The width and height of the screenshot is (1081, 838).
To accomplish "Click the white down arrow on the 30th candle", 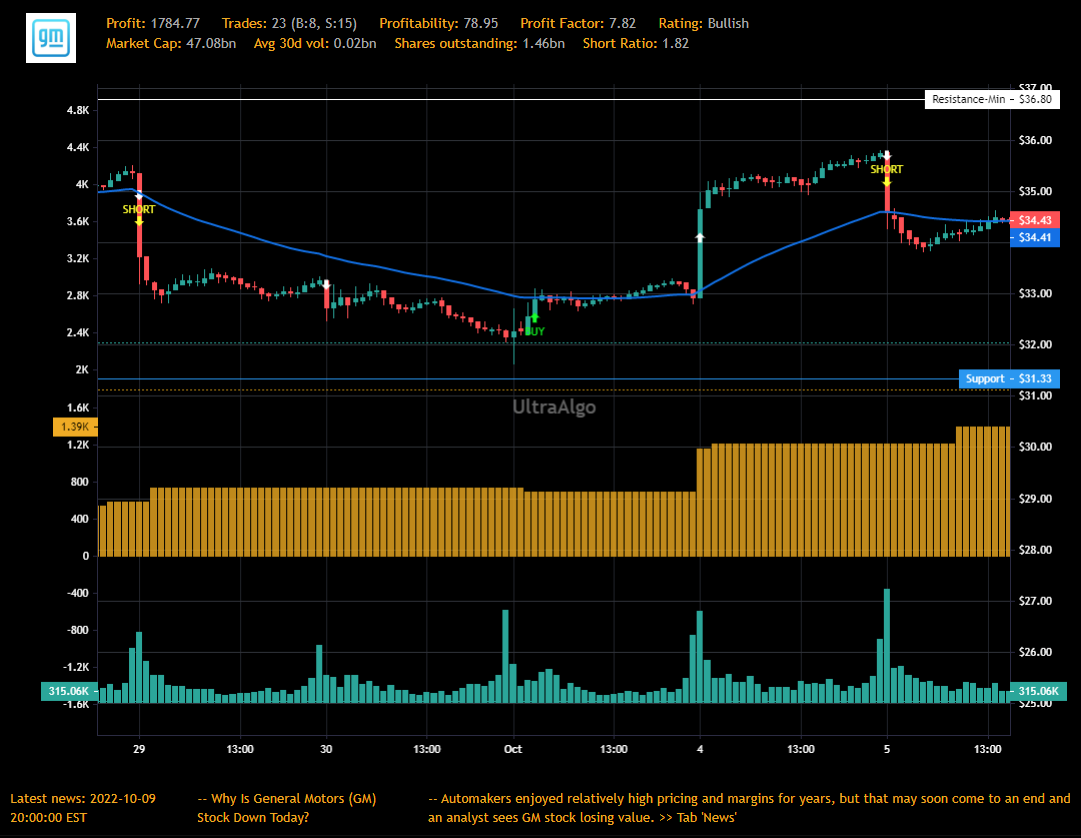I will (x=326, y=284).
